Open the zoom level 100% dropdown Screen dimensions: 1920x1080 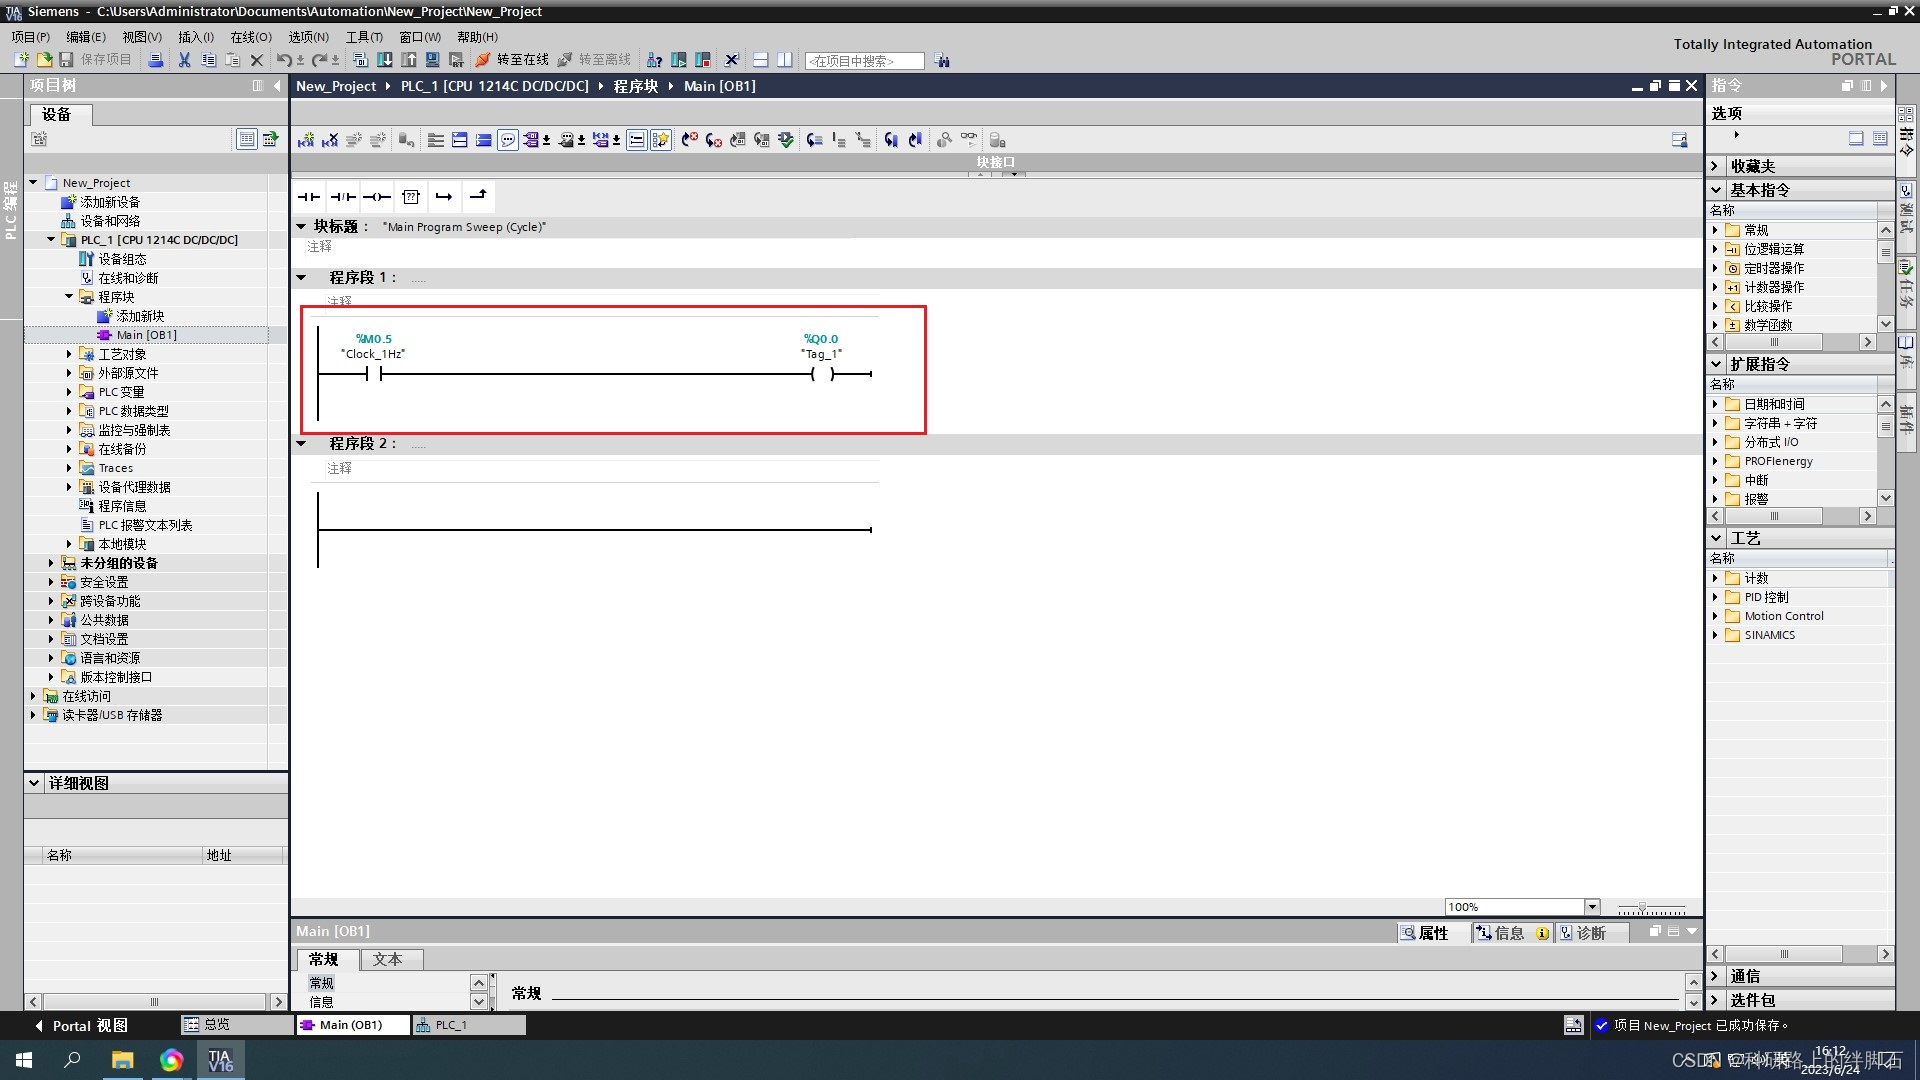1592,907
